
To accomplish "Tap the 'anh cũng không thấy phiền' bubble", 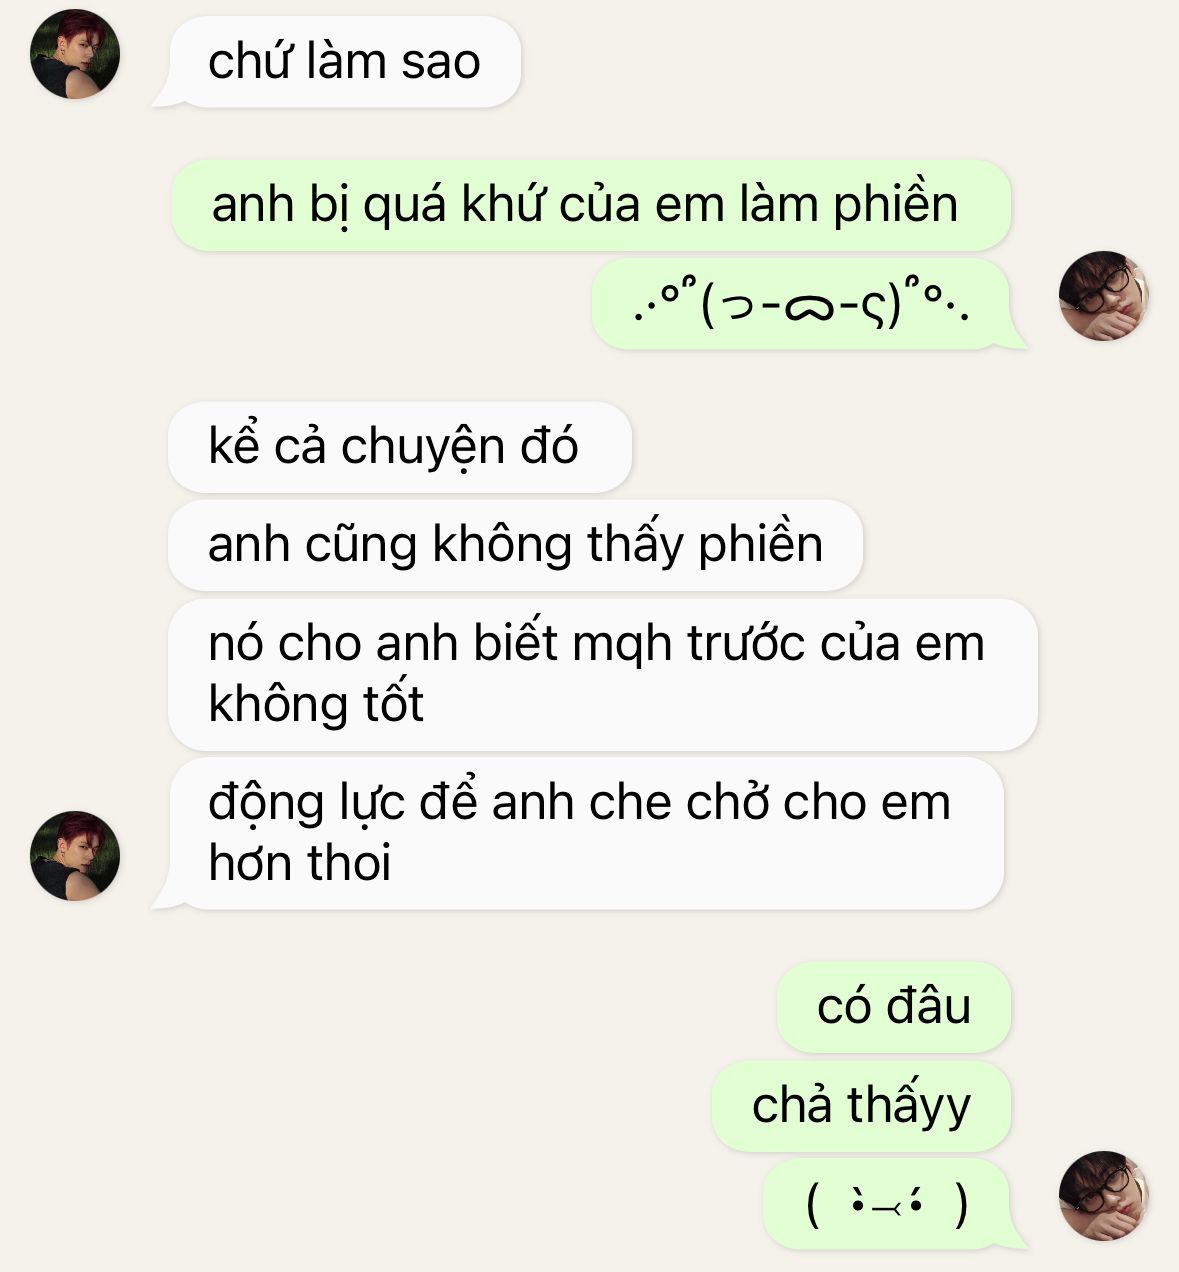I will click(515, 545).
